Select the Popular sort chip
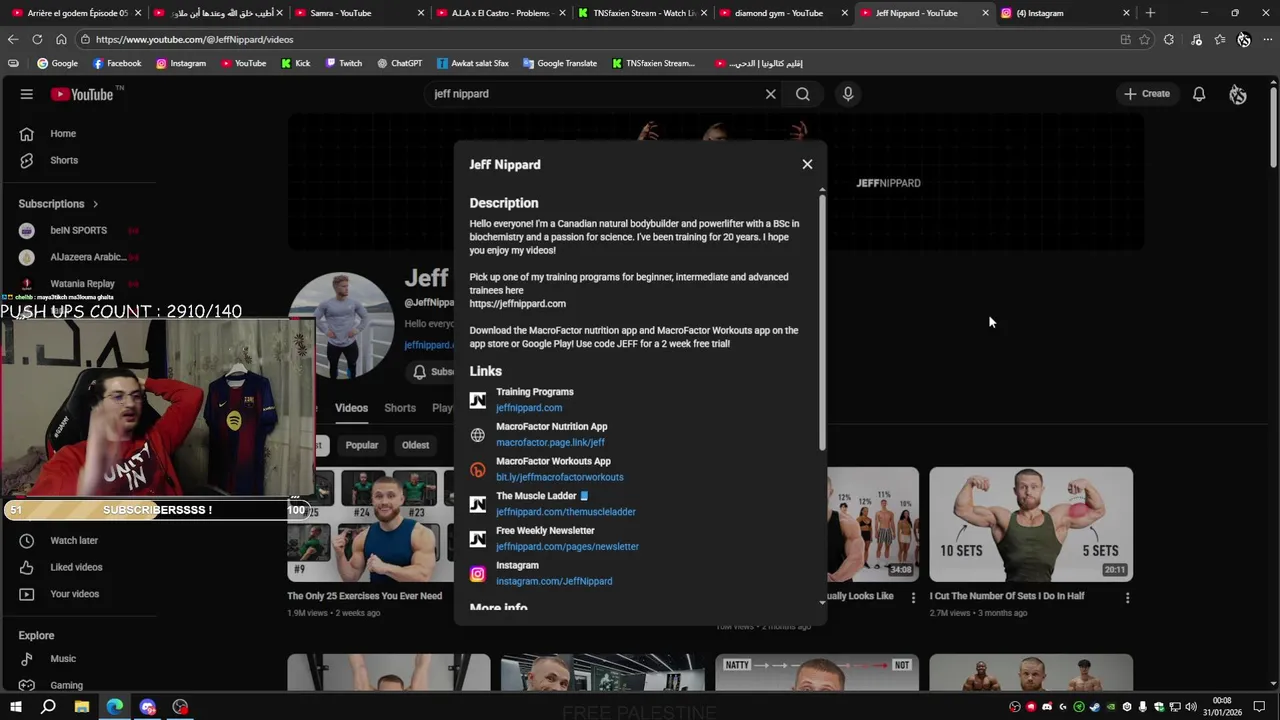This screenshot has width=1280, height=720. [362, 445]
